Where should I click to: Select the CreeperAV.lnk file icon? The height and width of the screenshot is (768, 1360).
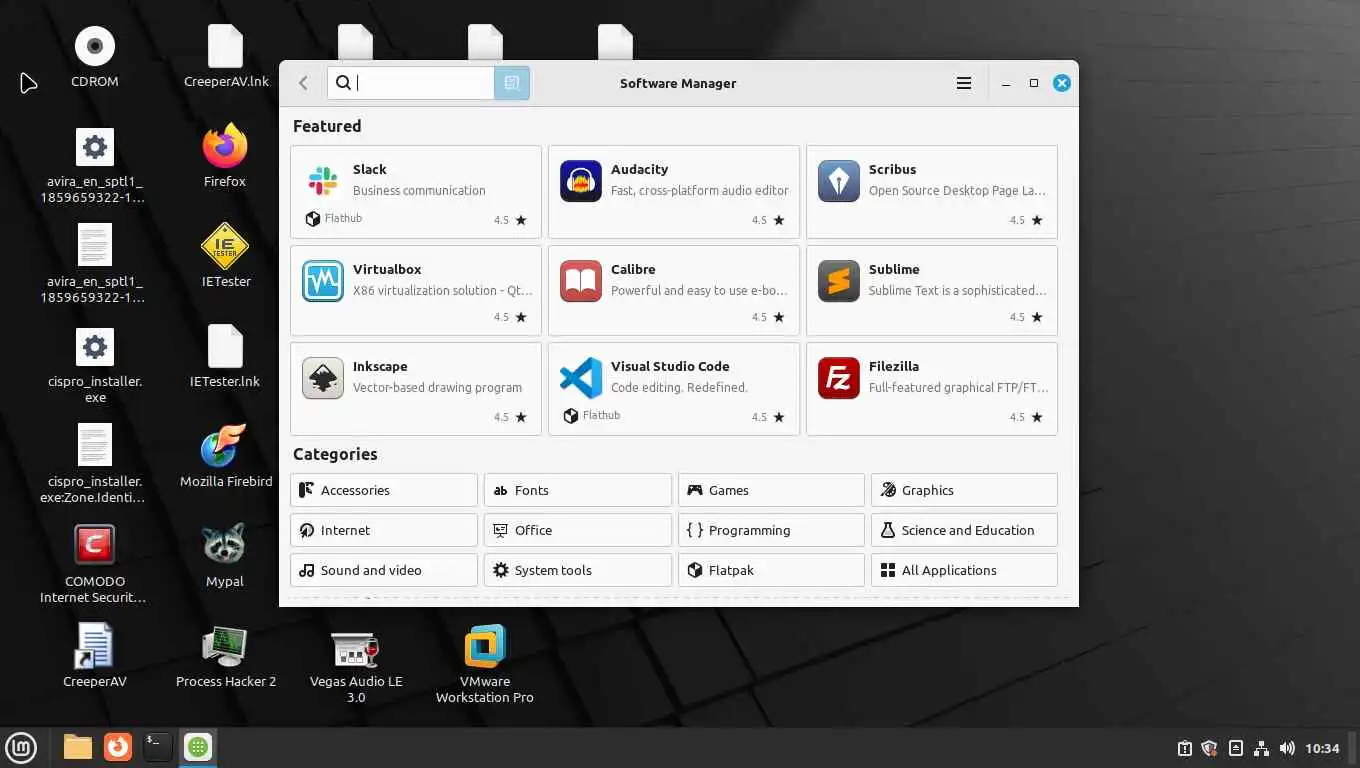(x=225, y=47)
